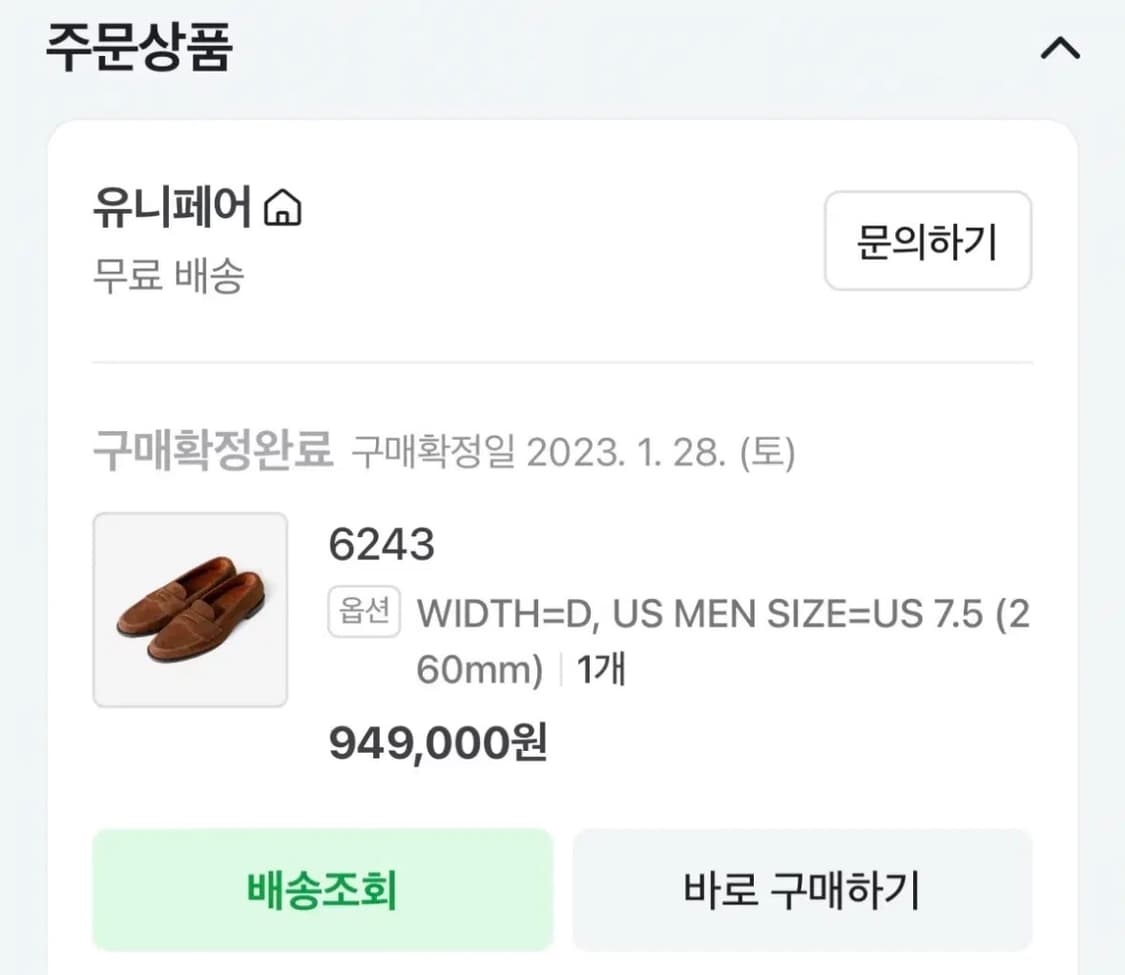Click the 무료 배송 shipping label
The width and height of the screenshot is (1125, 975).
tap(167, 276)
